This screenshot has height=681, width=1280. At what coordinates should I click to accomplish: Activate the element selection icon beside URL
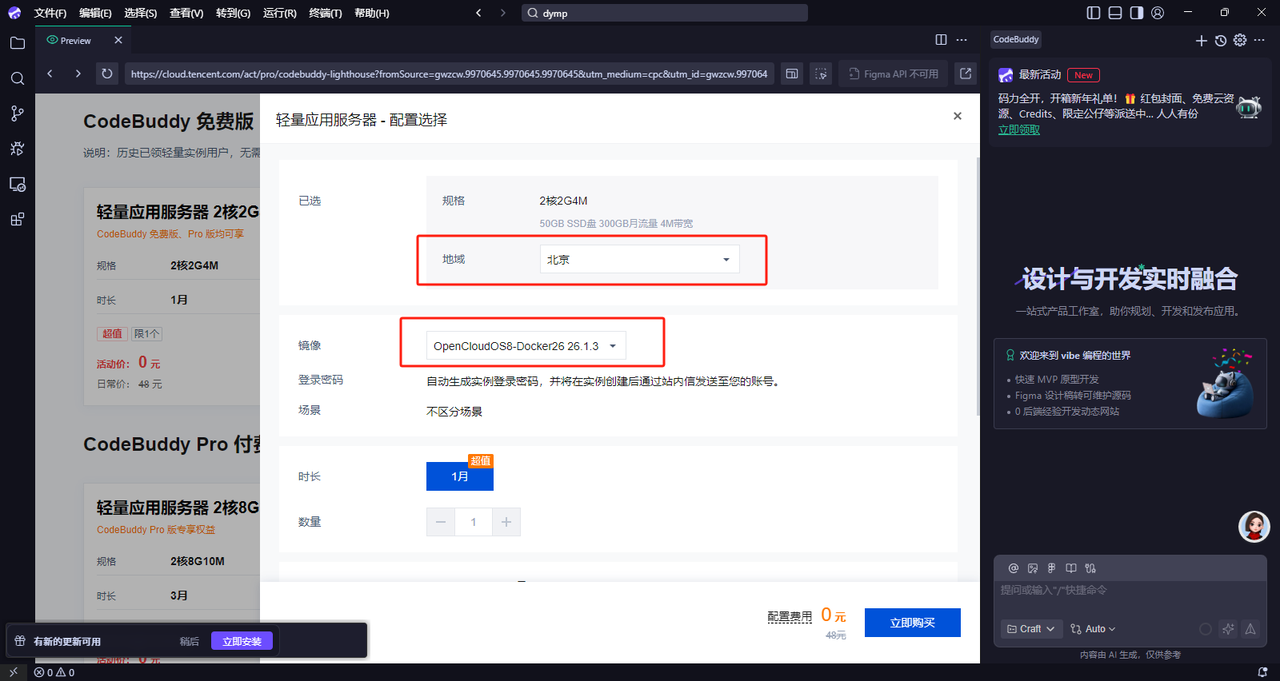pos(820,73)
